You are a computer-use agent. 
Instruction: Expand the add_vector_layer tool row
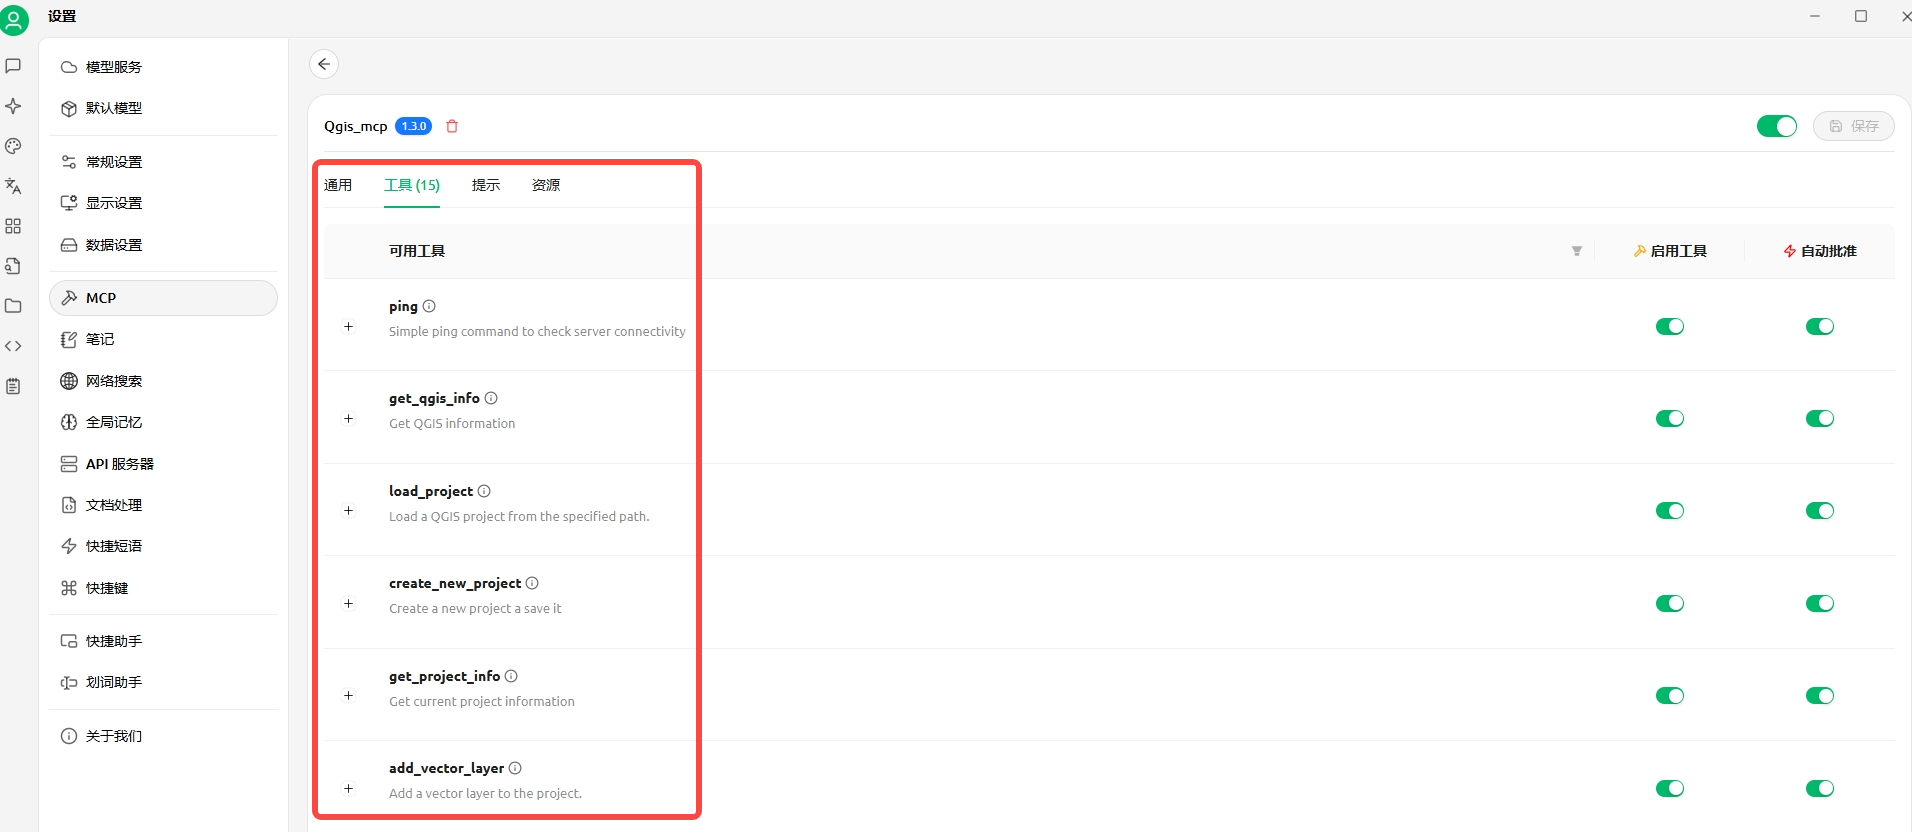point(348,788)
